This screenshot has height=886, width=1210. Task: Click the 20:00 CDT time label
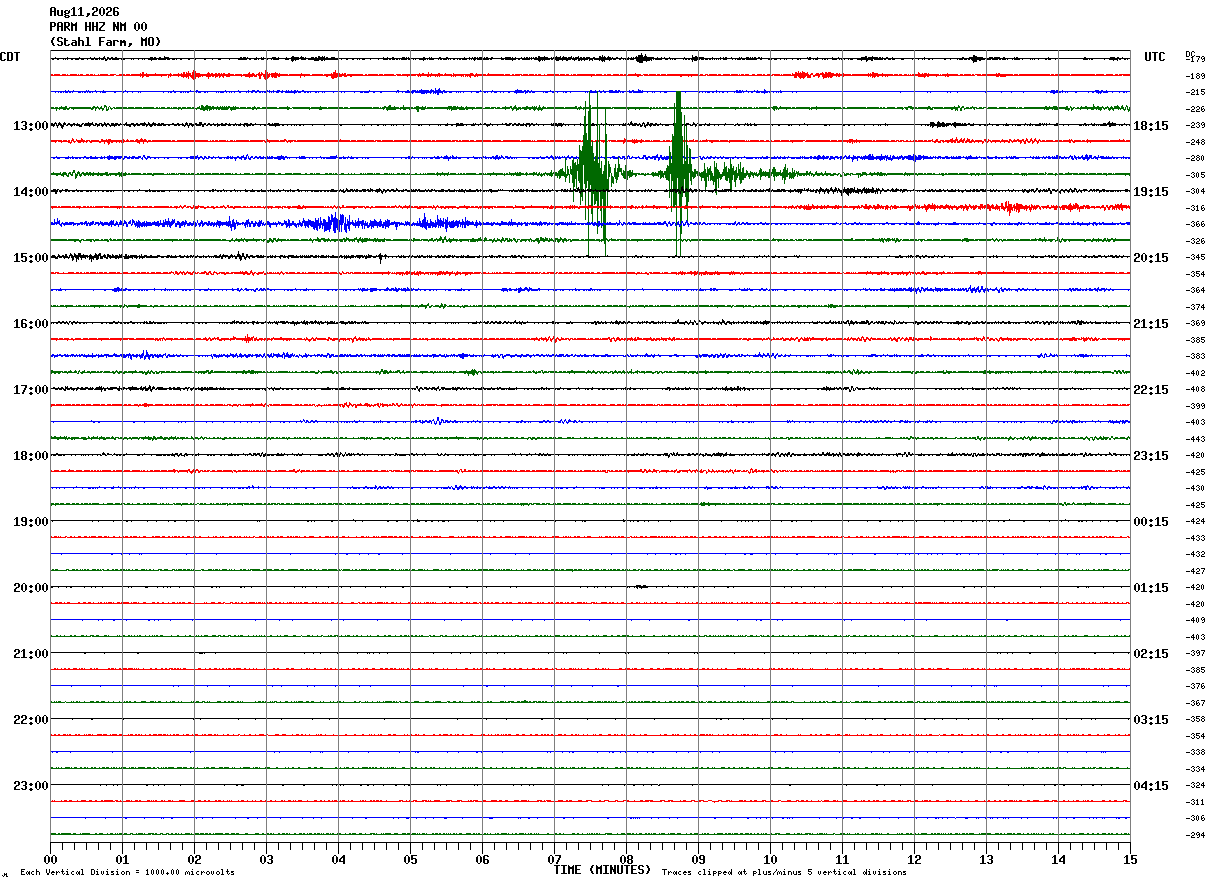tap(30, 587)
